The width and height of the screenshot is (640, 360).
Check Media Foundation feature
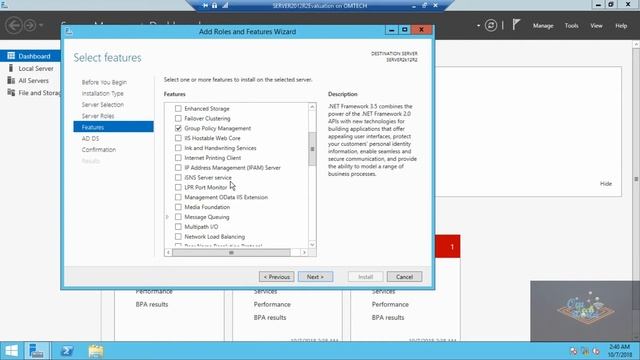178,207
